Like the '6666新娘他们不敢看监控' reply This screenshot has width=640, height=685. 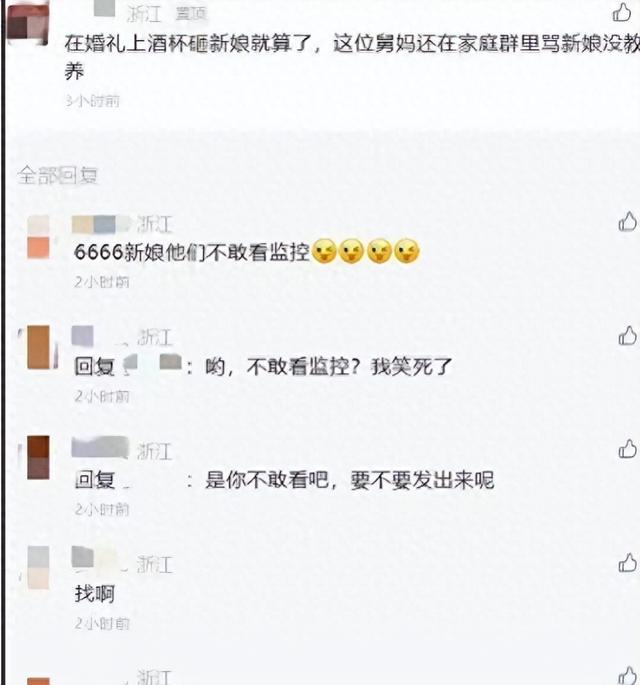[x=627, y=222]
